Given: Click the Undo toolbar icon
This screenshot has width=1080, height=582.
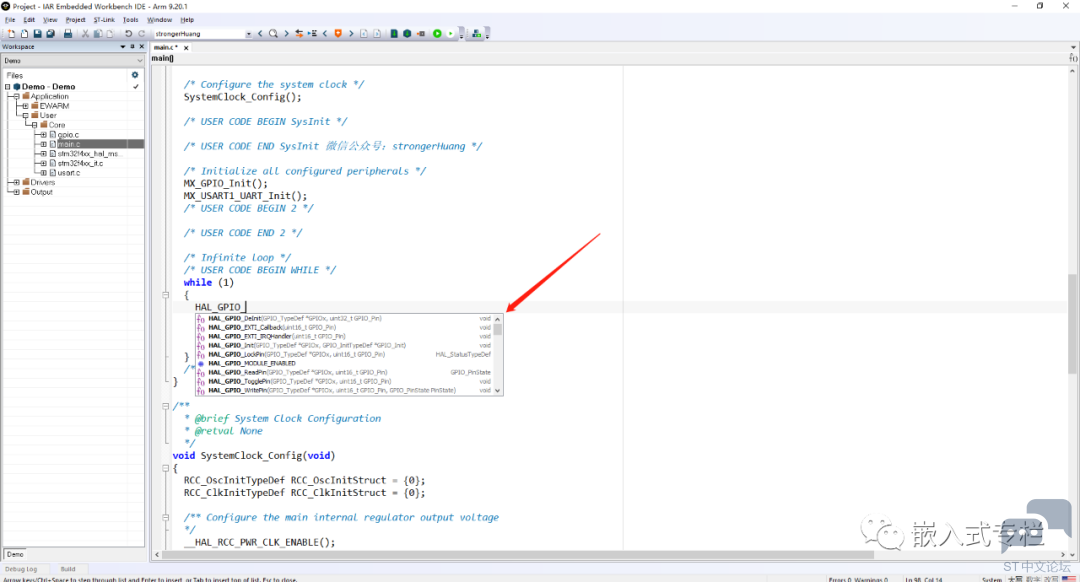Looking at the screenshot, I should 128,34.
